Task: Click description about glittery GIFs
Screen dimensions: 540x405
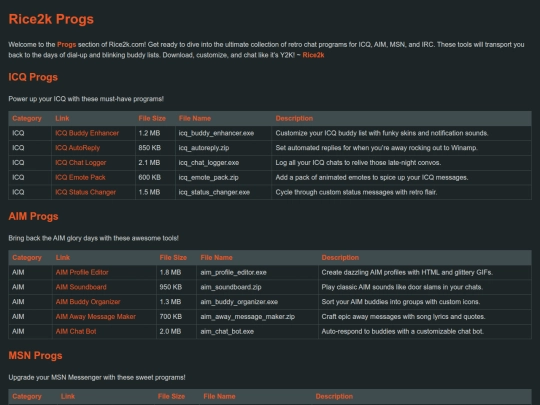Action: [x=407, y=272]
